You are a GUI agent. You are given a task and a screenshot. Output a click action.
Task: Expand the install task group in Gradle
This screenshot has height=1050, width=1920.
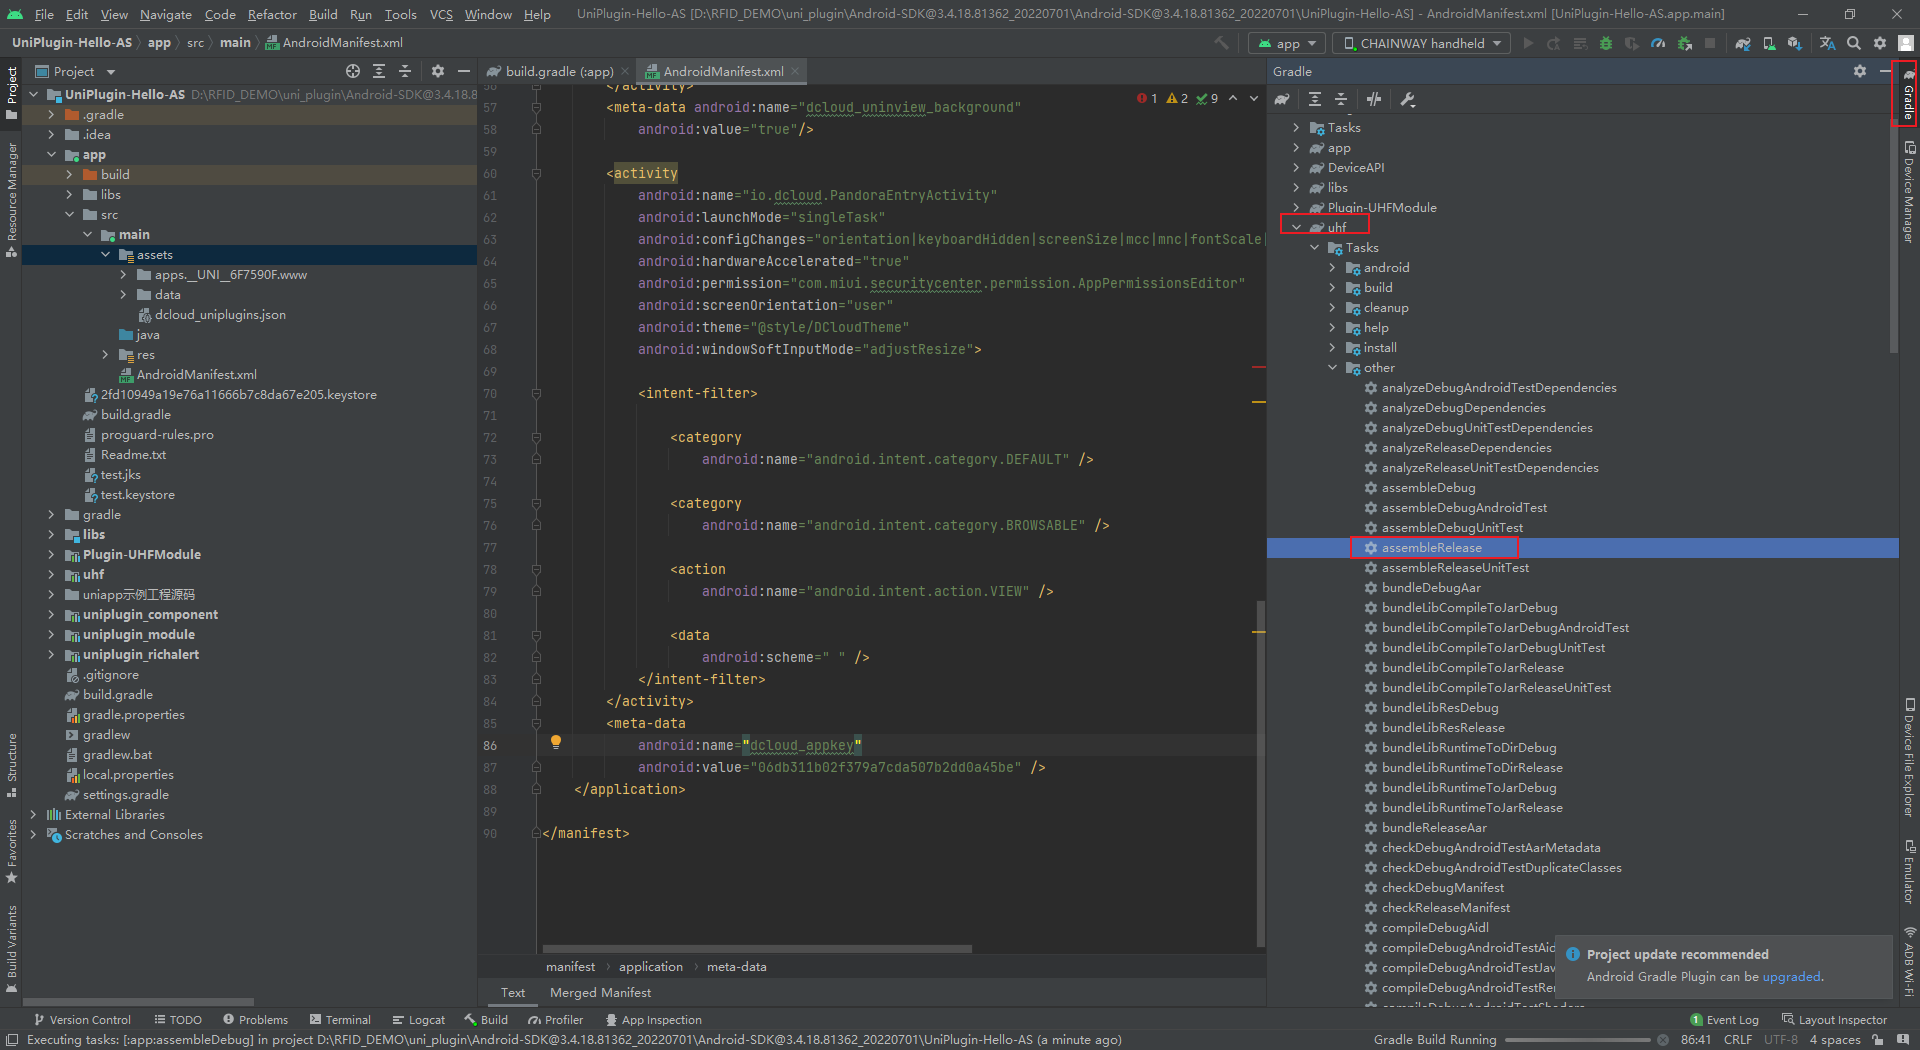pyautogui.click(x=1332, y=348)
